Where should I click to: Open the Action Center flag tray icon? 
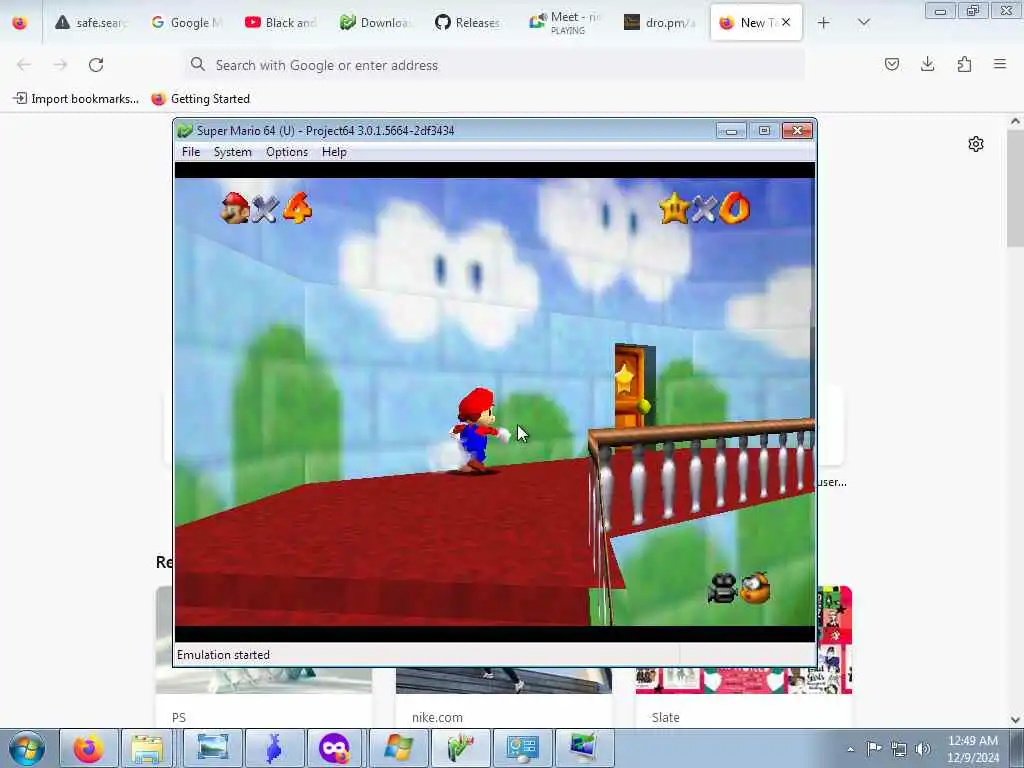(x=874, y=748)
